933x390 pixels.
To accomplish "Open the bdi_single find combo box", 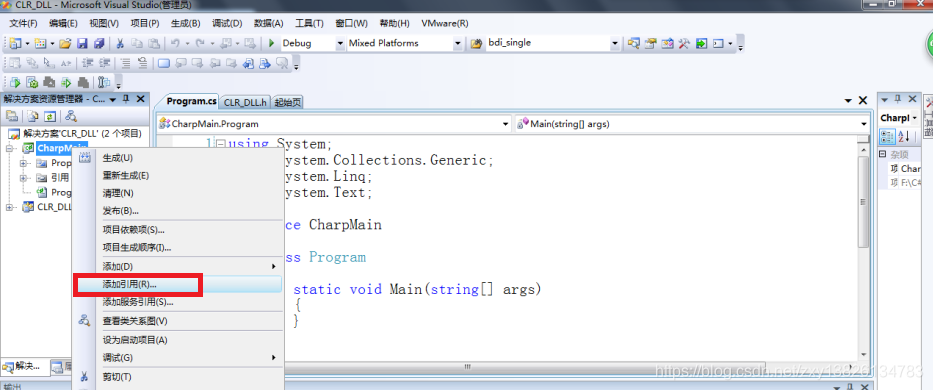I will (615, 43).
